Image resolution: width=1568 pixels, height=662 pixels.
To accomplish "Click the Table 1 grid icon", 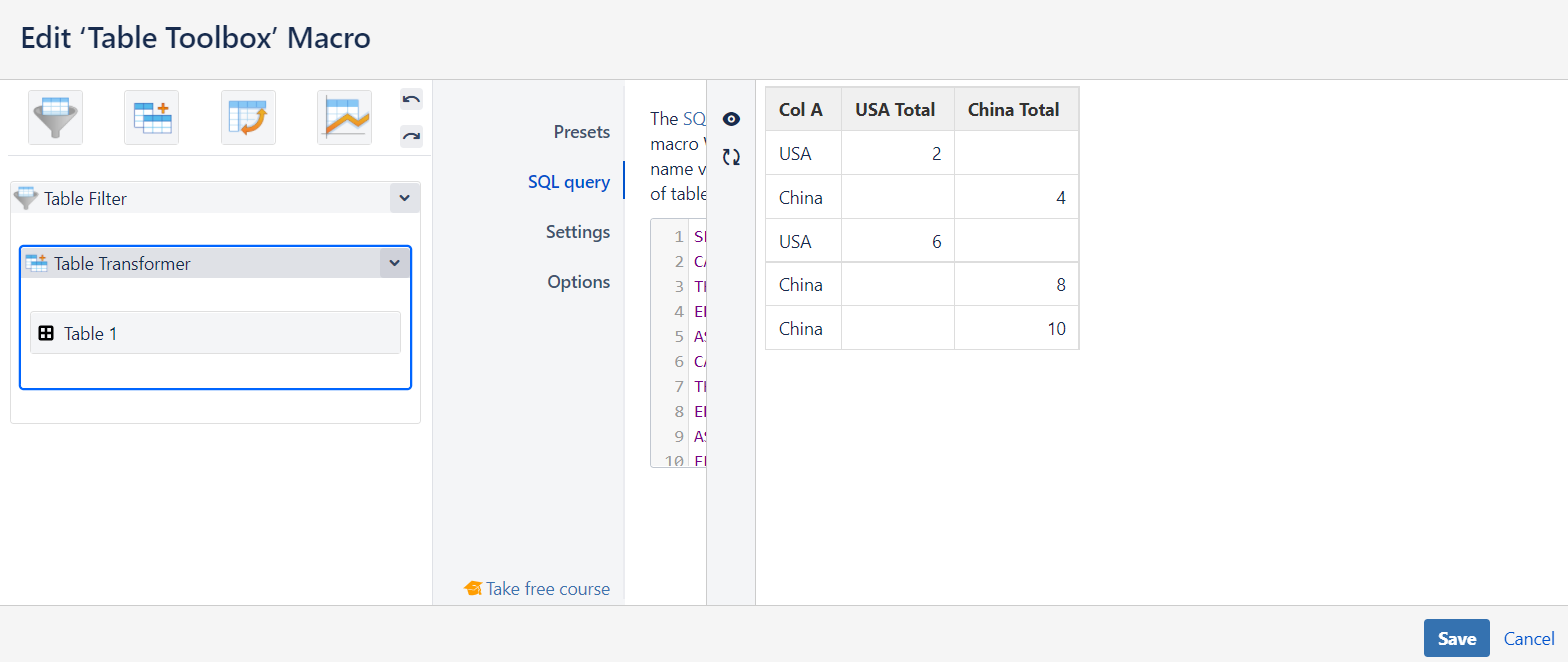I will (x=46, y=333).
